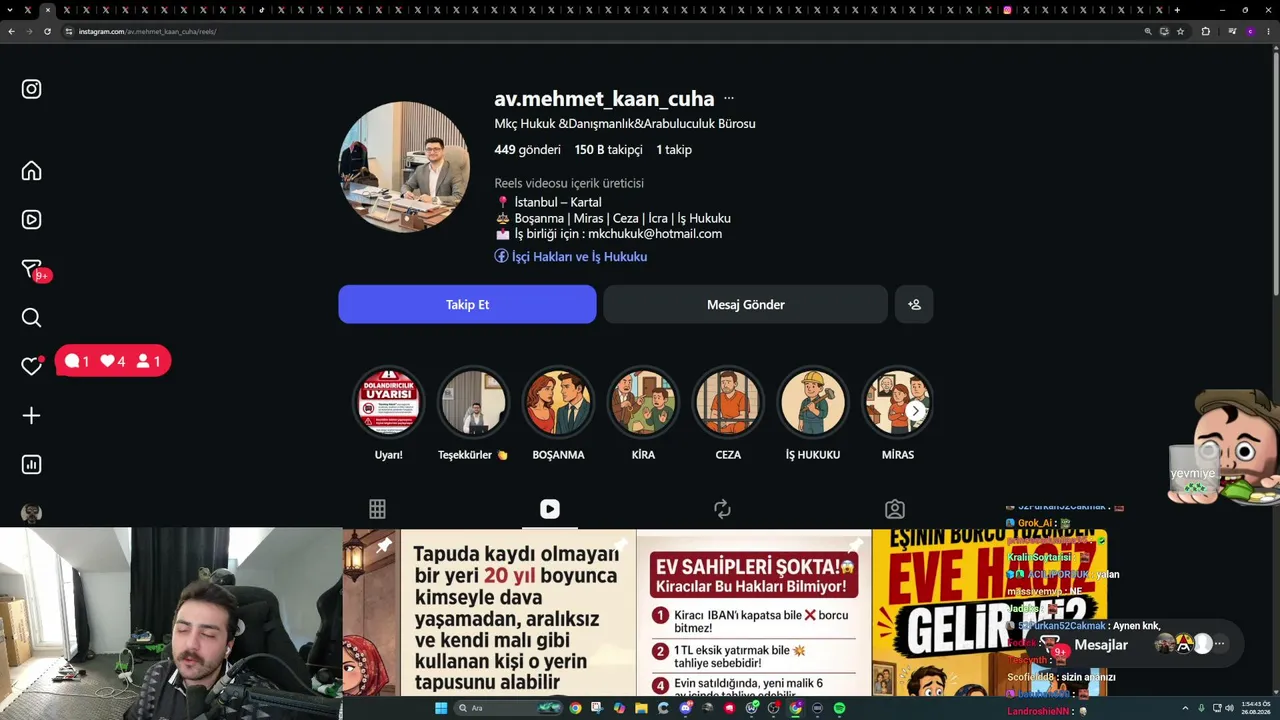
Task: Switch to the Reels tab
Action: click(x=550, y=509)
